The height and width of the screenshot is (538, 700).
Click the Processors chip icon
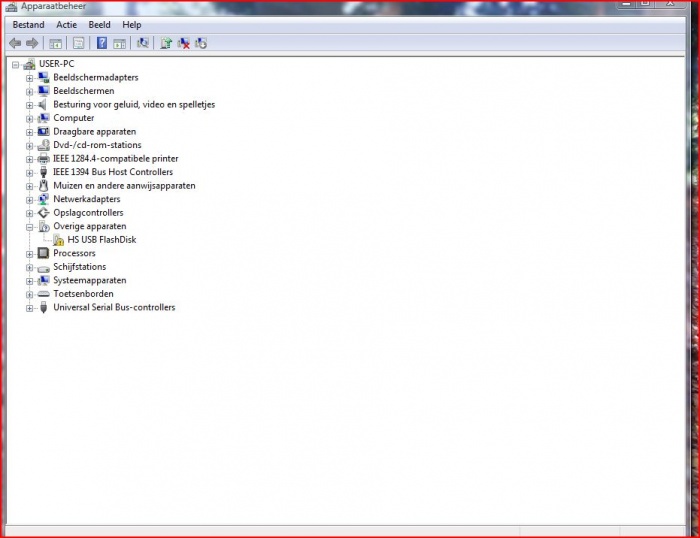[43, 253]
